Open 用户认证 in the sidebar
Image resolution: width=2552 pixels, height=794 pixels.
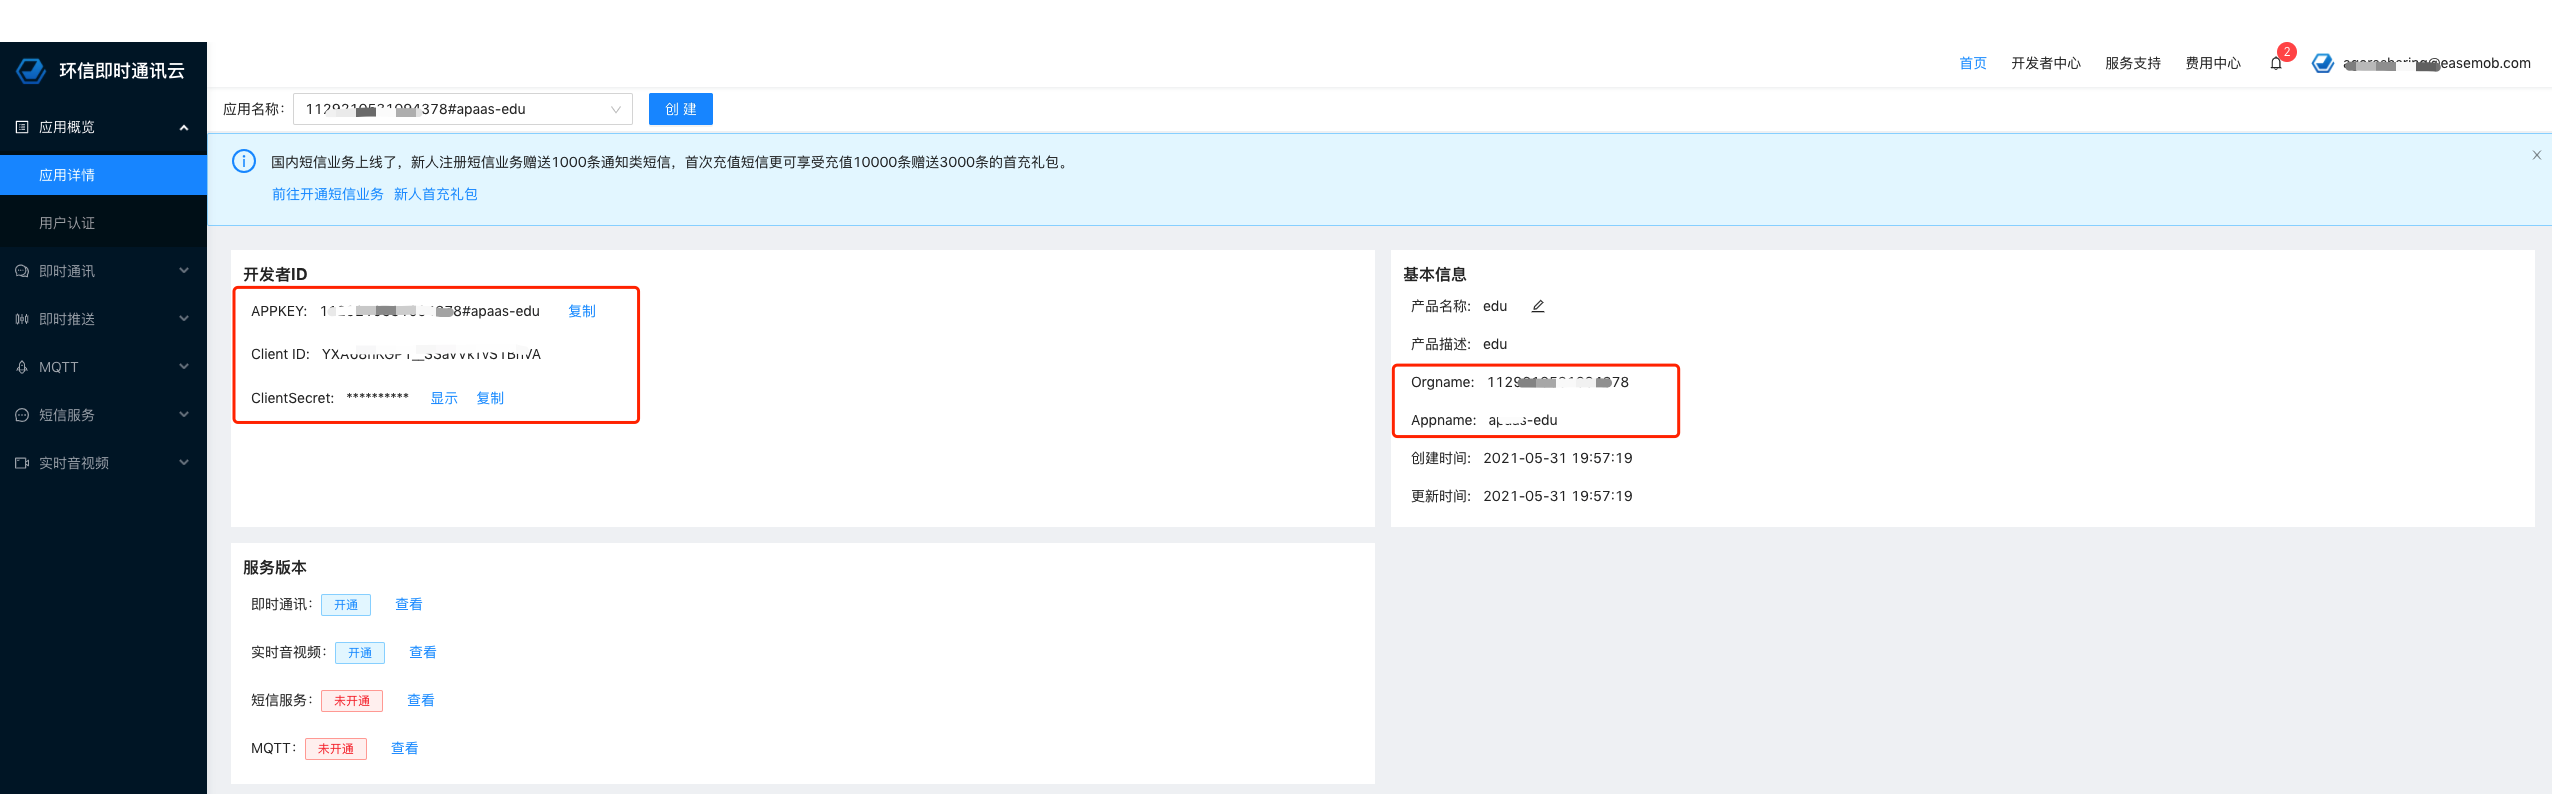(103, 223)
